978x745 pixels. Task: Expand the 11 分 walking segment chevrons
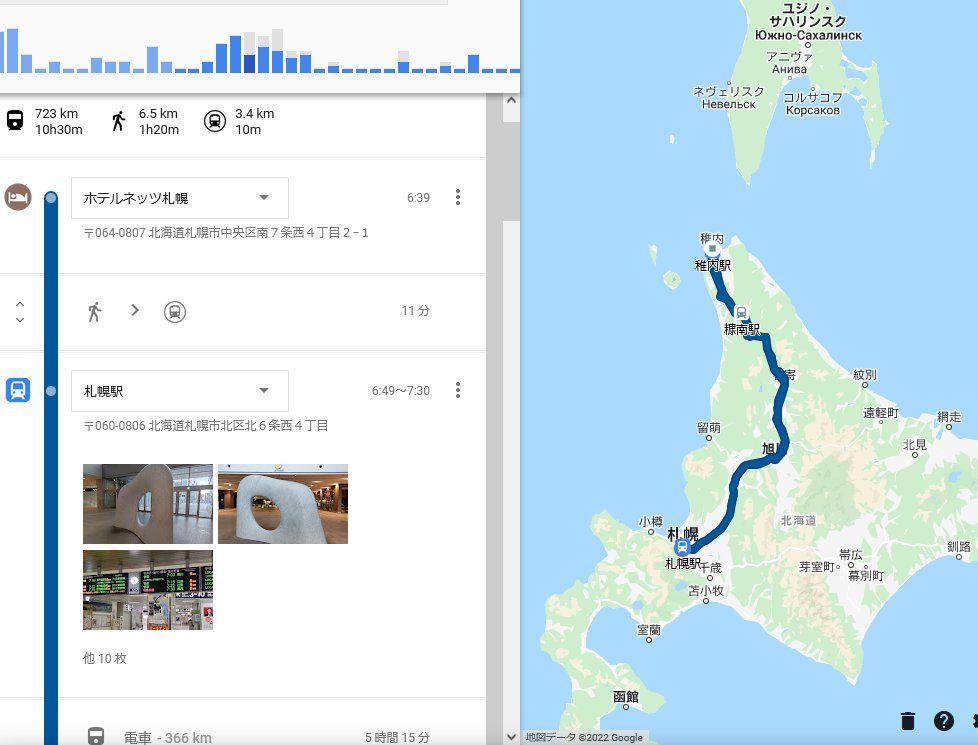[x=20, y=312]
